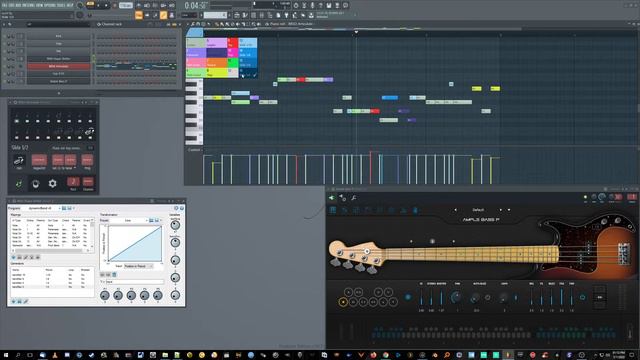Select previous Ample Bass preset arrow
The width and height of the screenshot is (640, 360).
[x=456, y=210]
